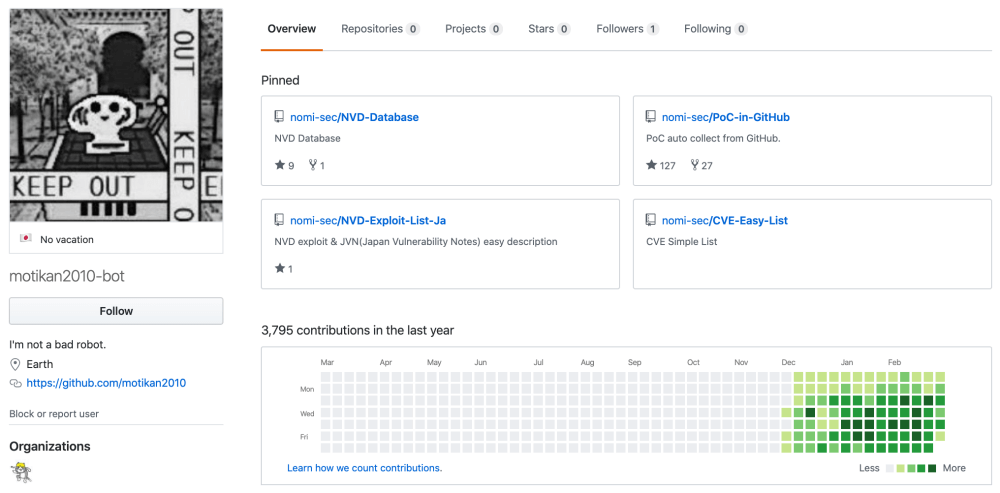The height and width of the screenshot is (493, 1000).
Task: Click the Pinned section heading
Action: point(280,80)
